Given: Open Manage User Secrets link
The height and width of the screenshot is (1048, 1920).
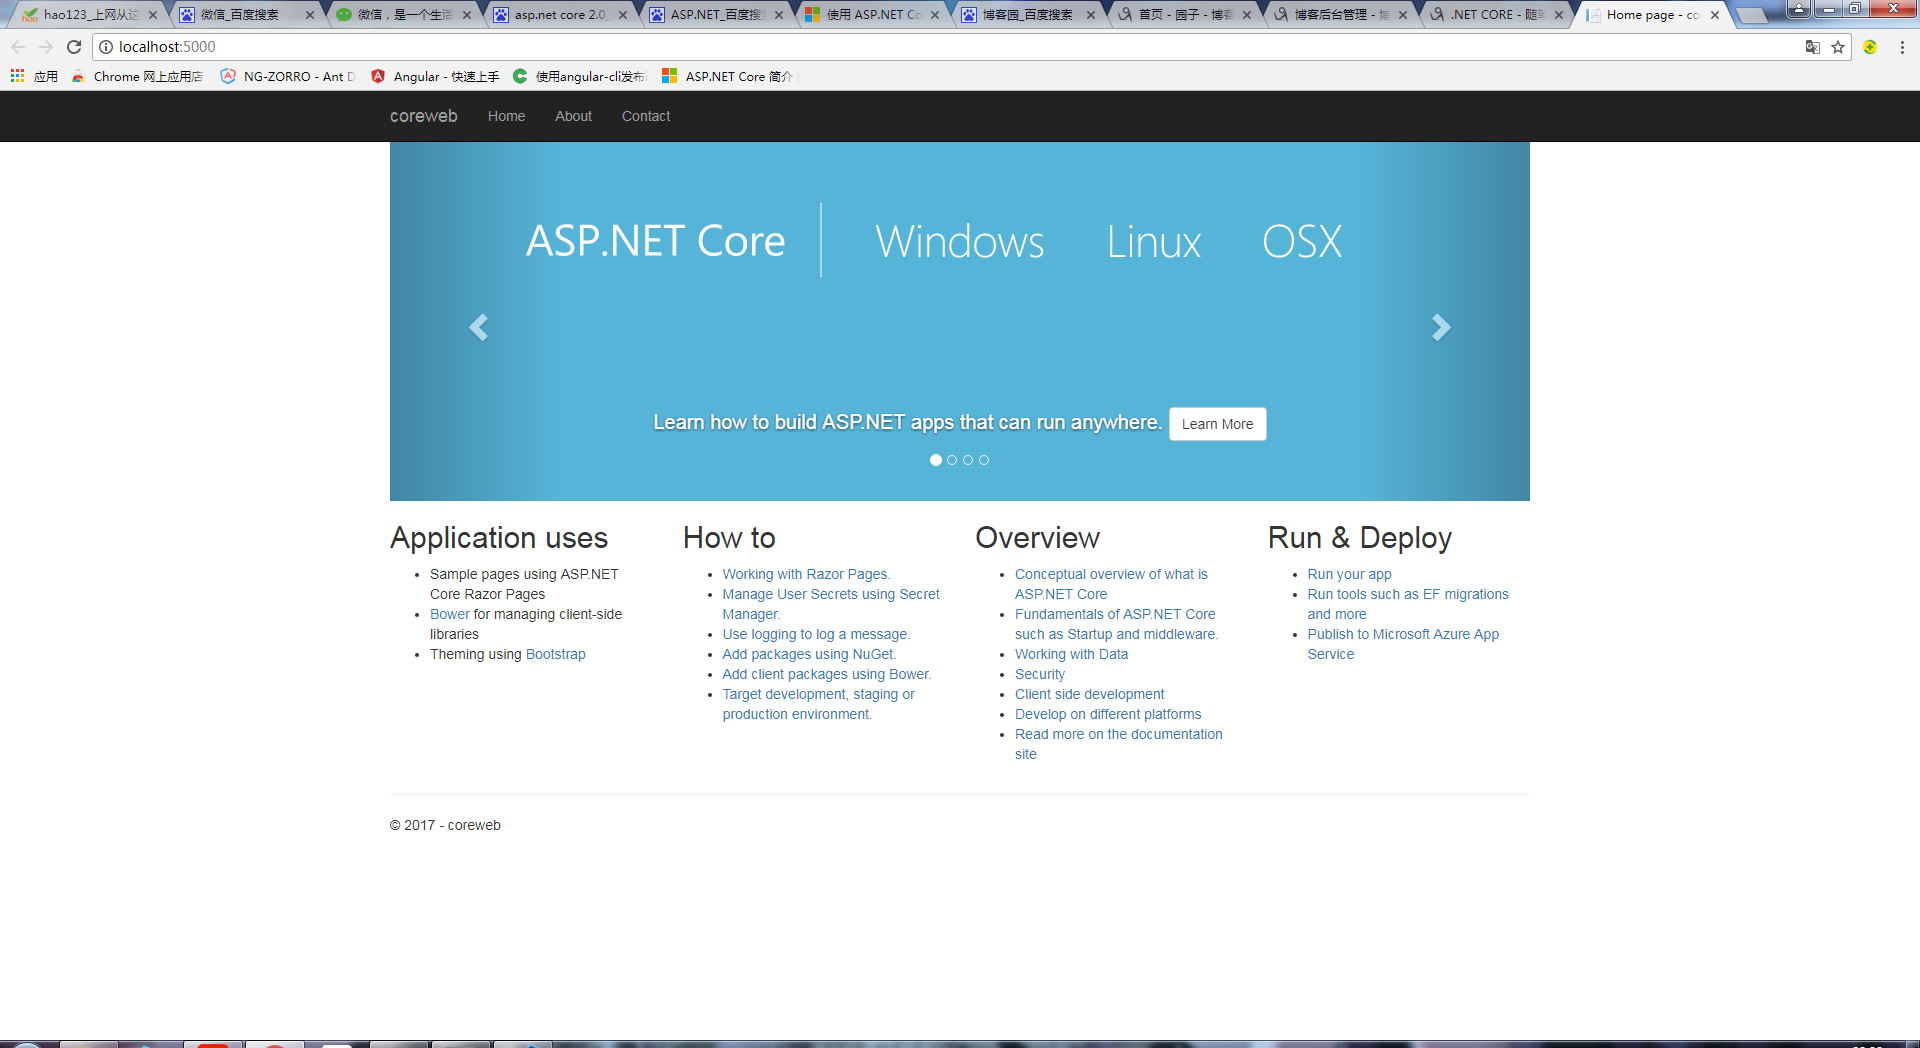Looking at the screenshot, I should pyautogui.click(x=831, y=604).
